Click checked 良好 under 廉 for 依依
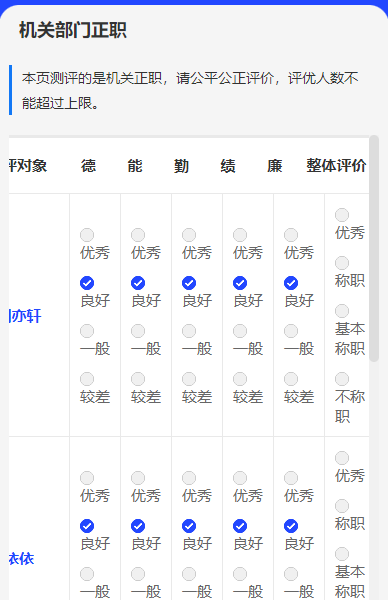 [x=291, y=526]
